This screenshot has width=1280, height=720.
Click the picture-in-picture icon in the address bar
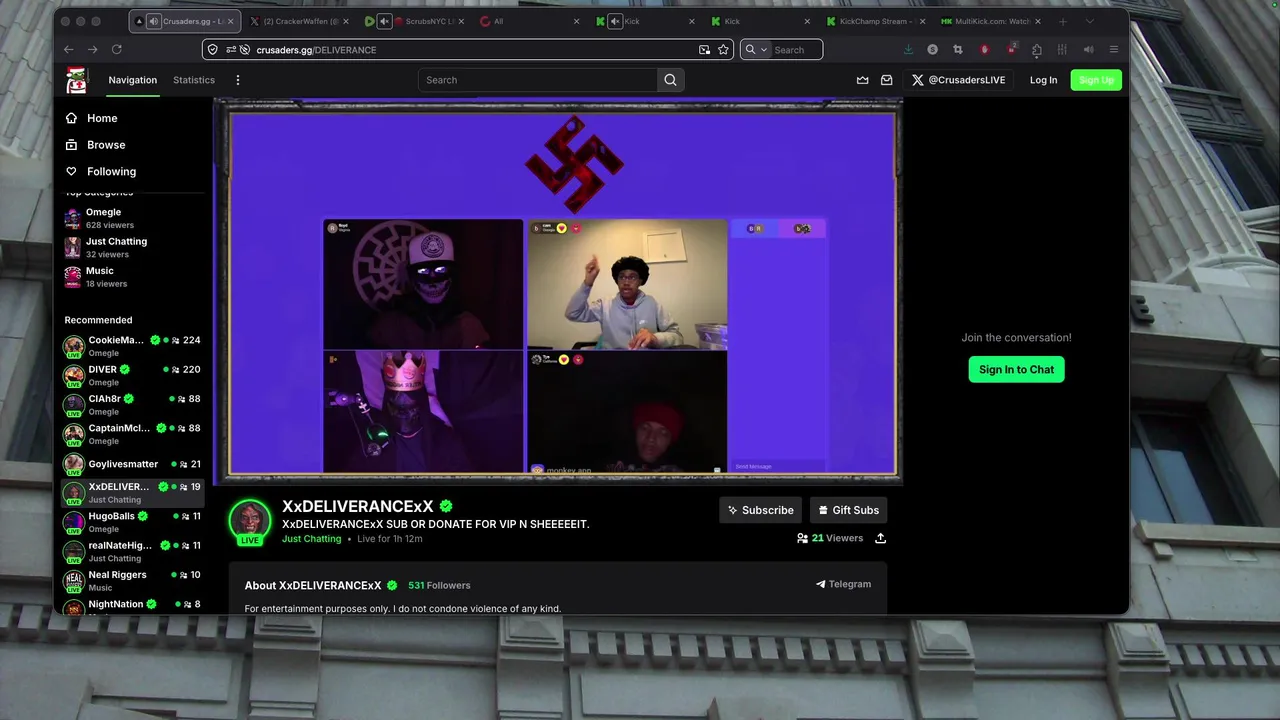[x=704, y=49]
